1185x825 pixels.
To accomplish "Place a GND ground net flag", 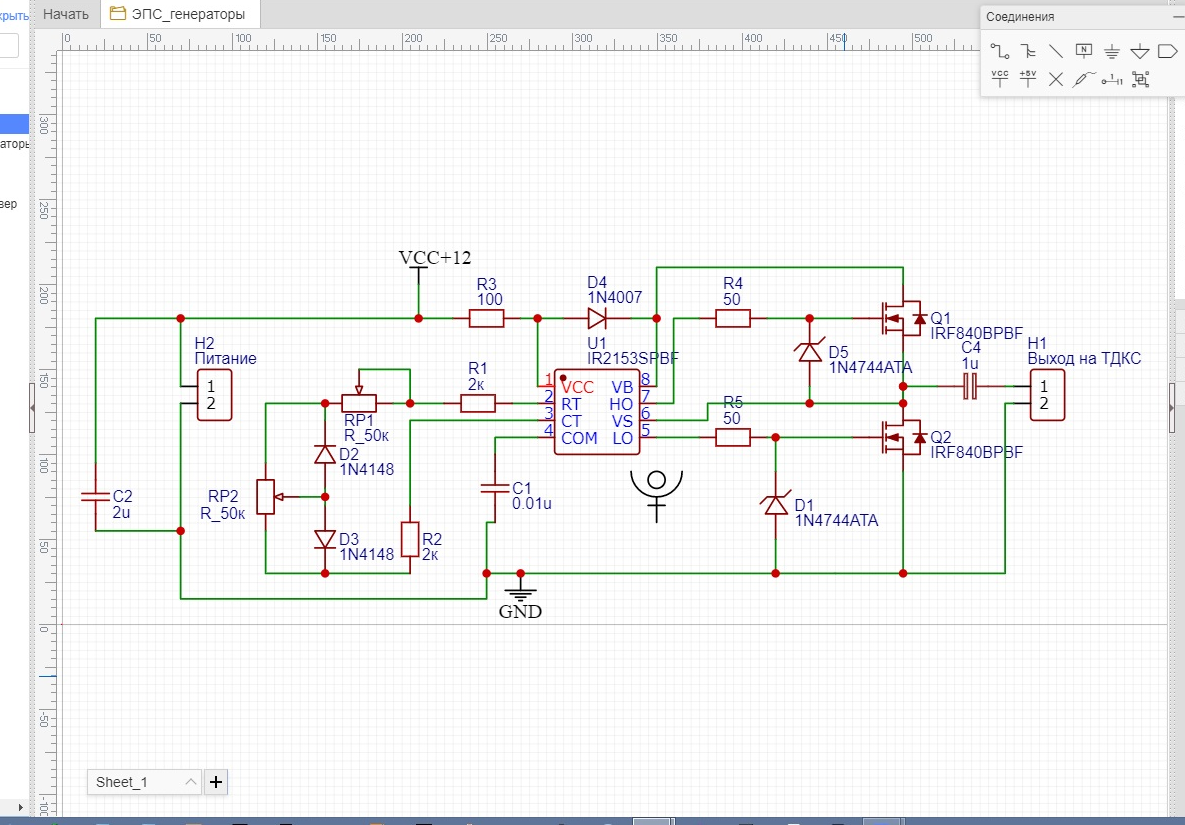I will point(1111,50).
